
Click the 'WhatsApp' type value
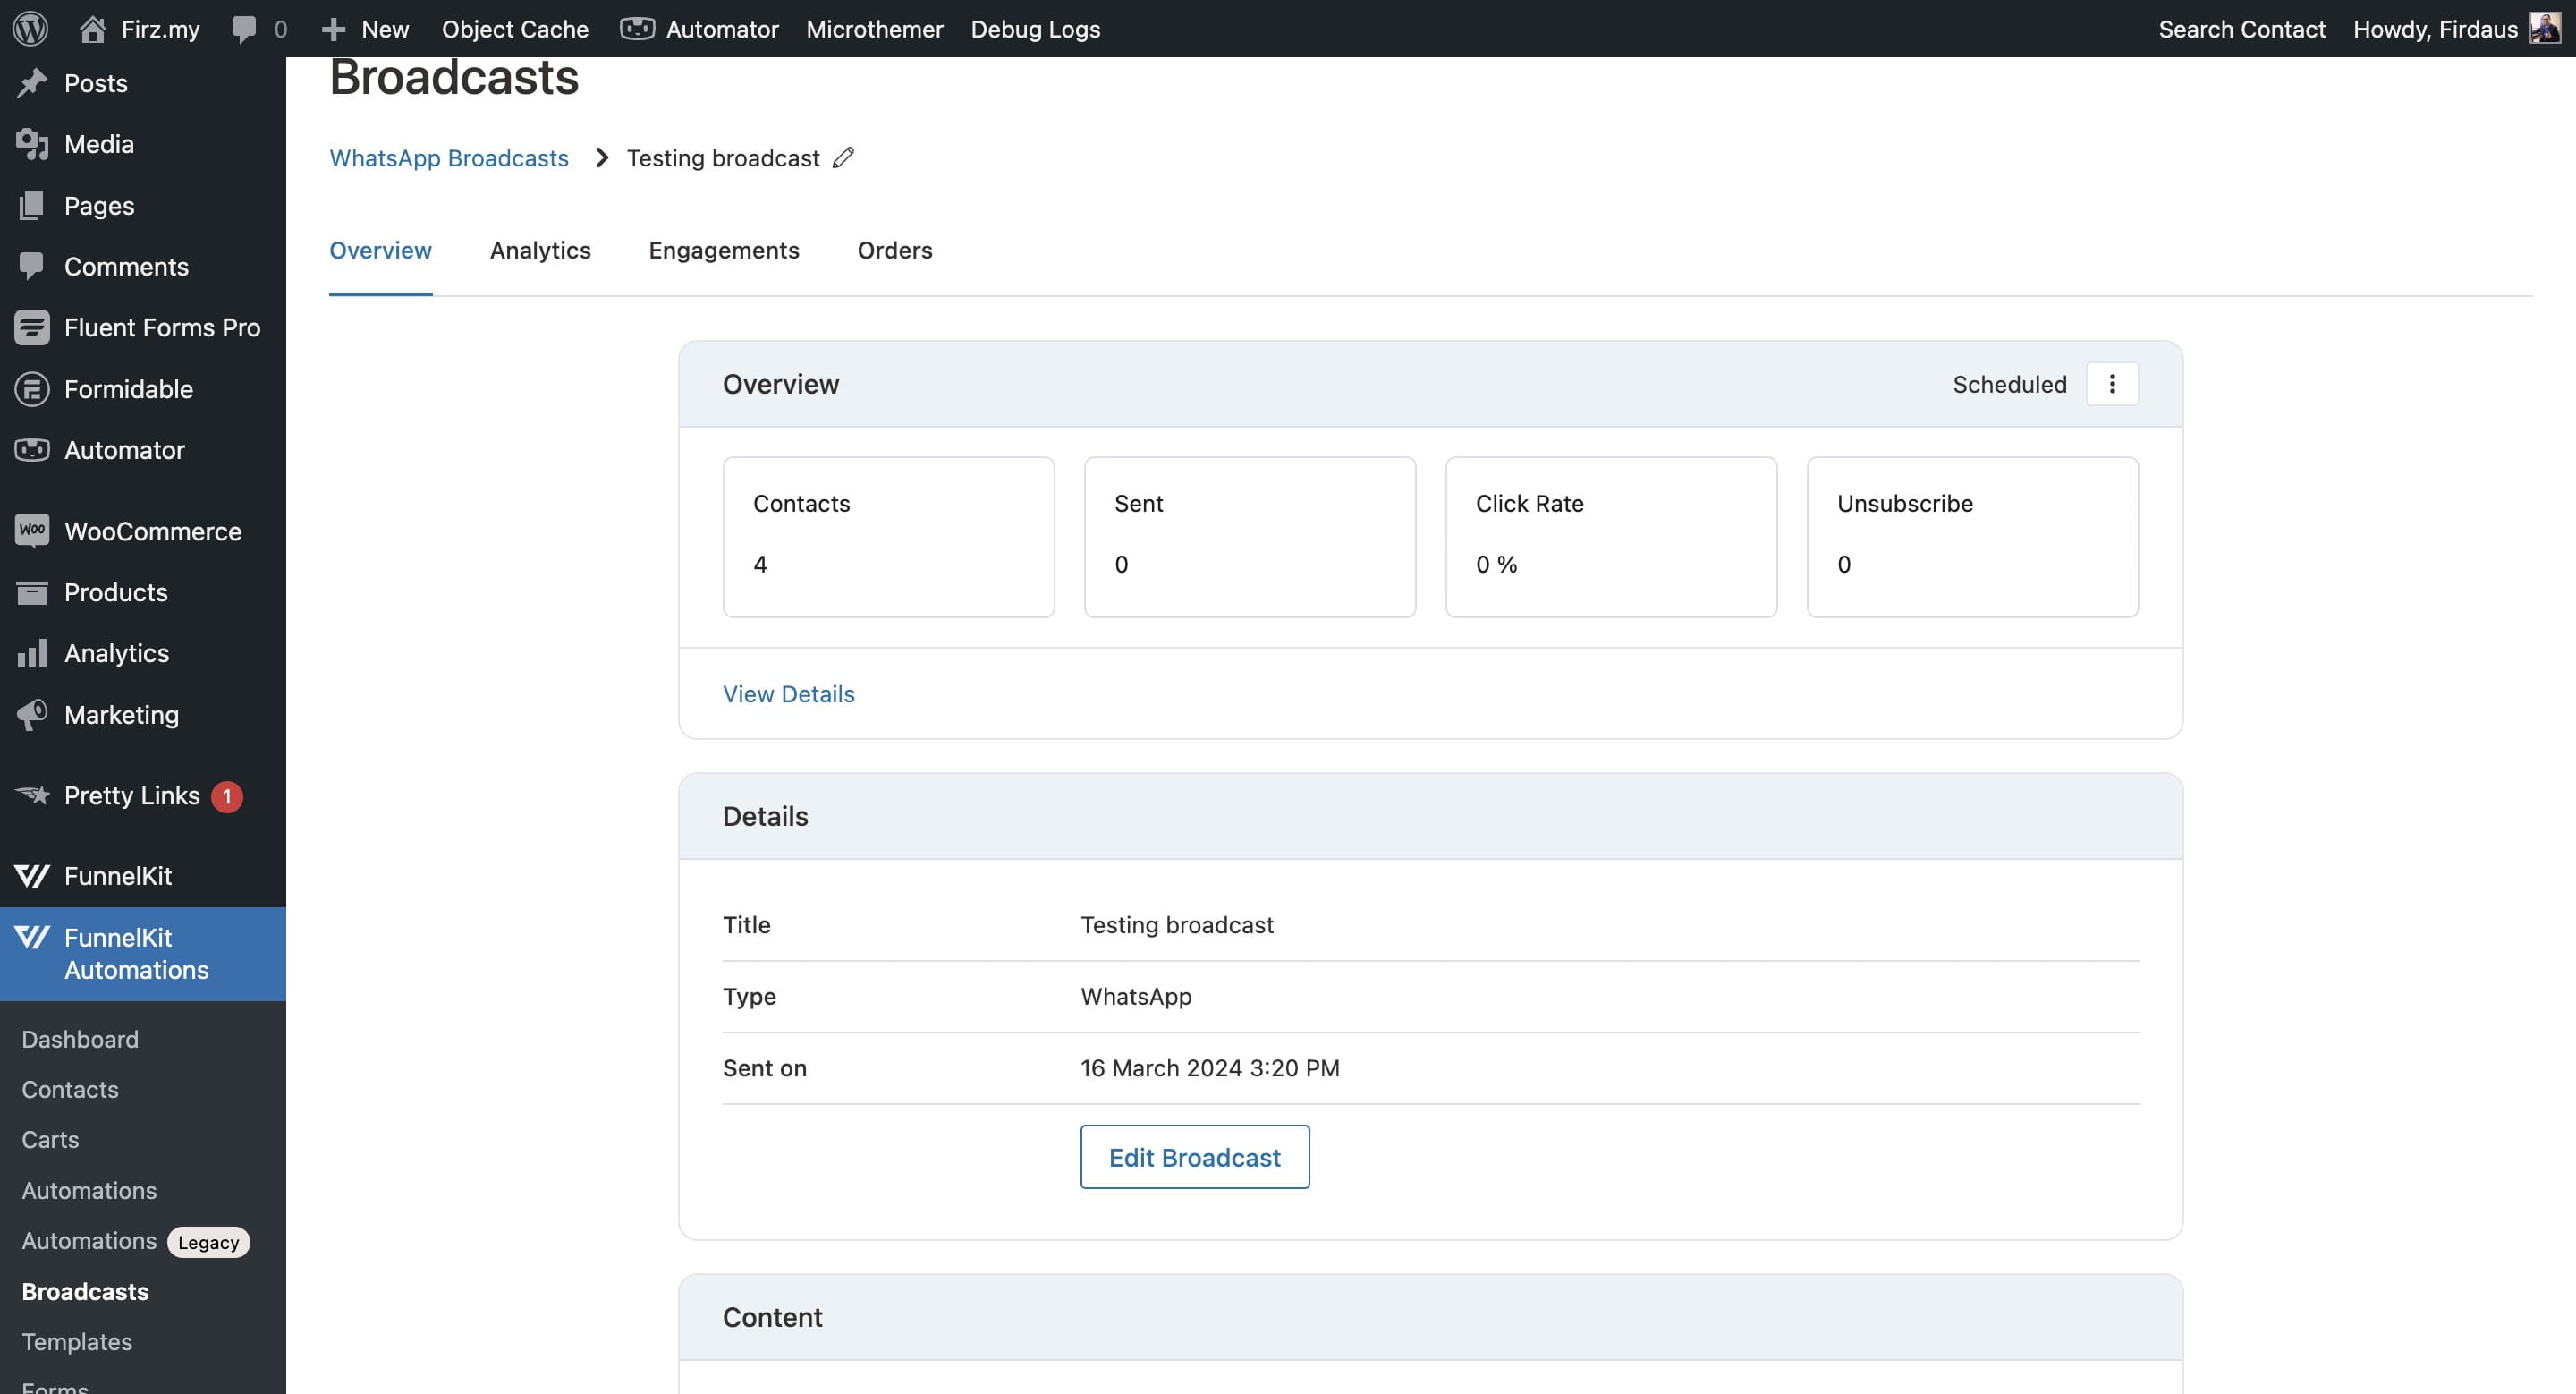(x=1136, y=996)
